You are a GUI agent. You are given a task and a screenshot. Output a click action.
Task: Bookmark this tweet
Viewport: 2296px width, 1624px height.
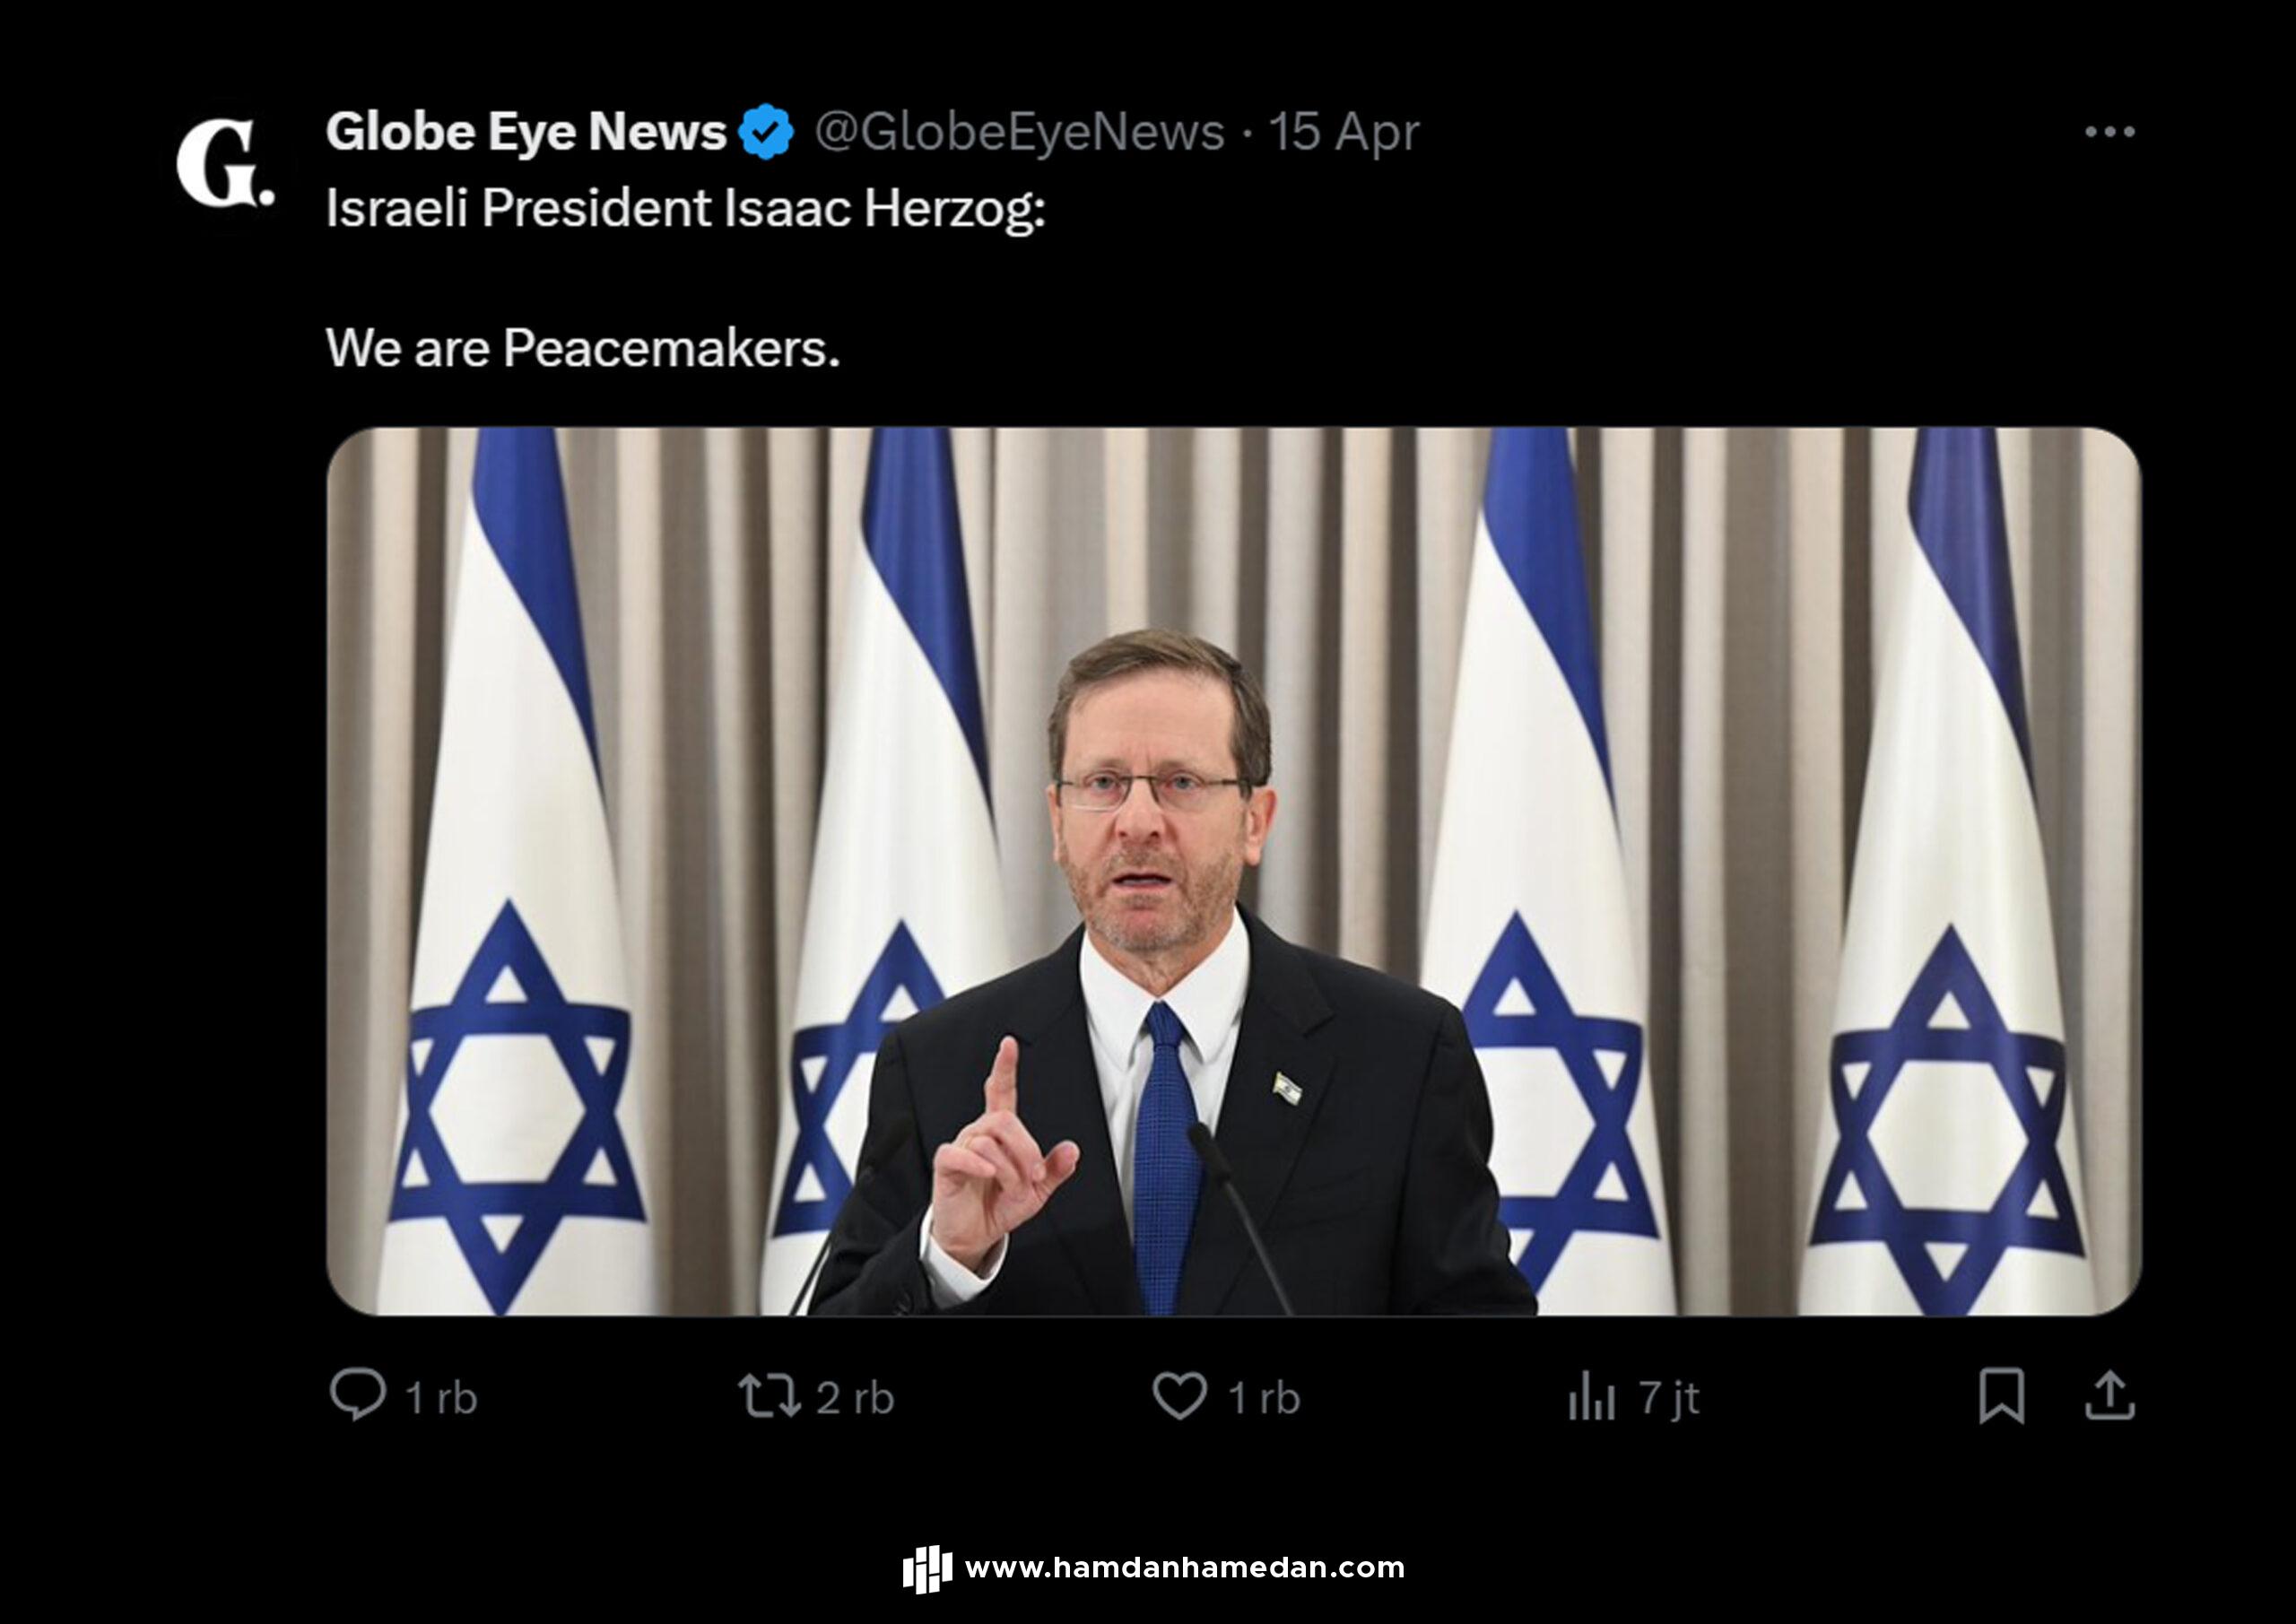click(2002, 1396)
